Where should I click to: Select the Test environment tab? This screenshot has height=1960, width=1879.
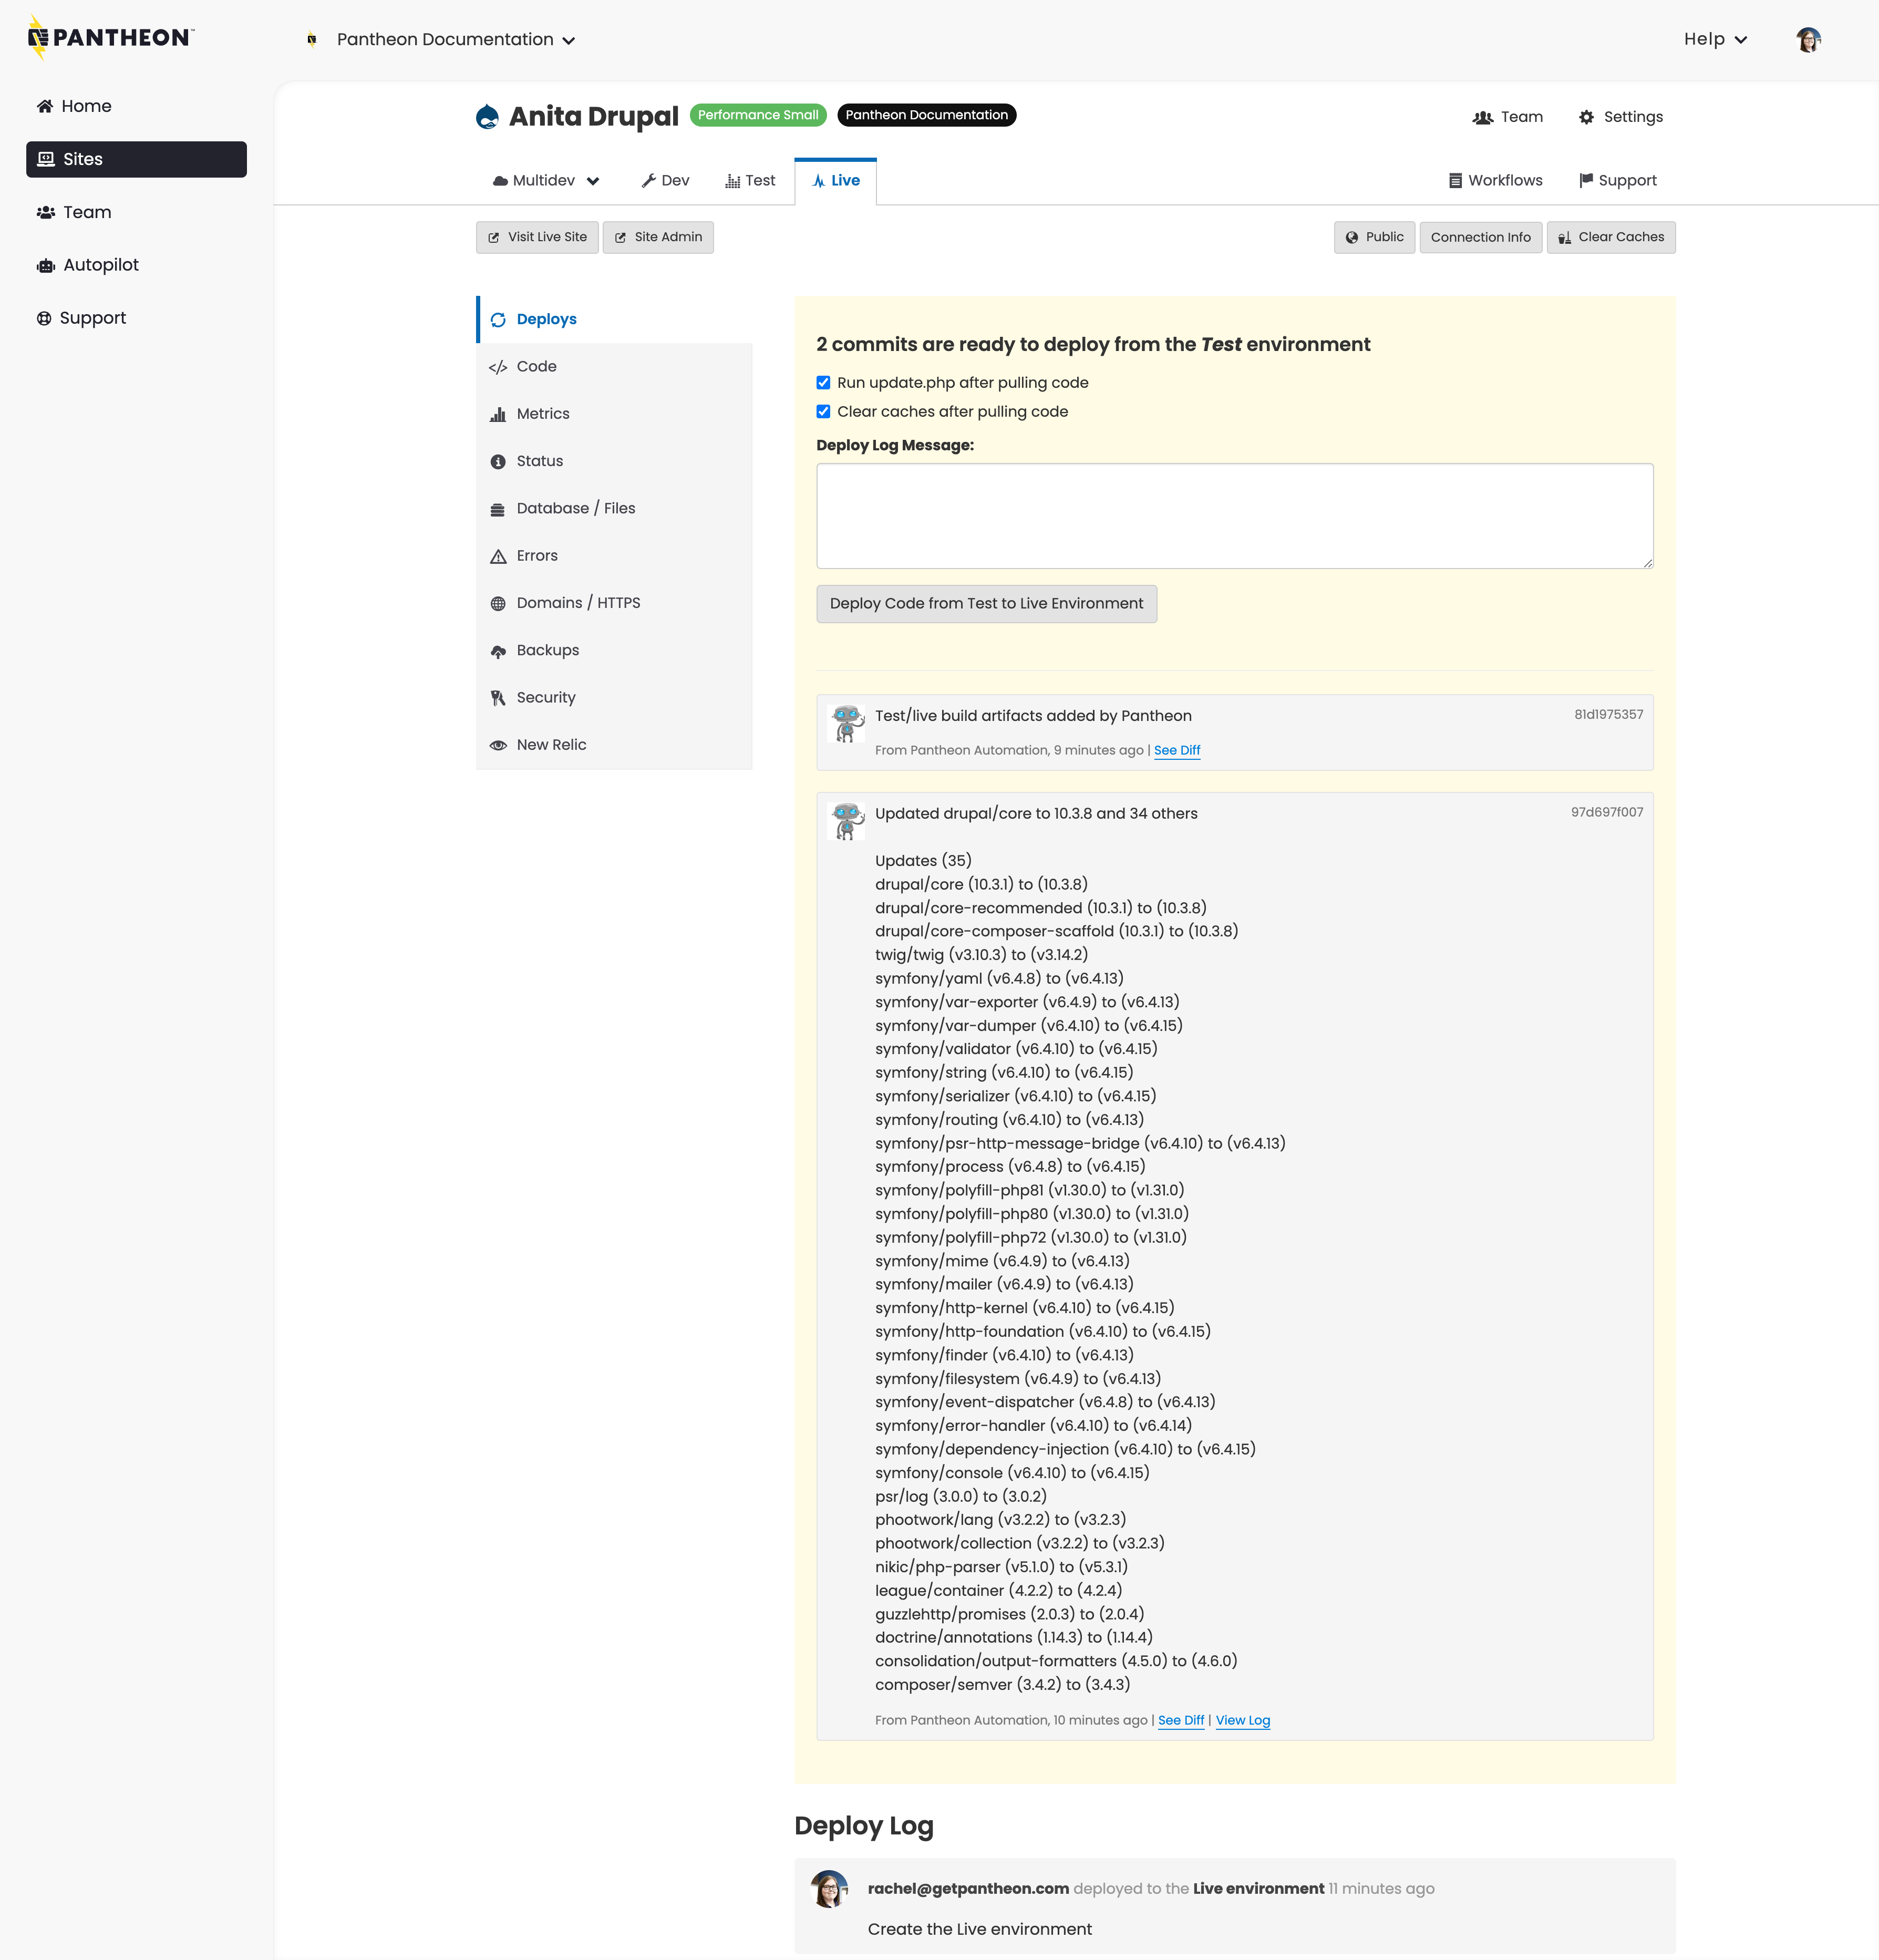(x=750, y=180)
